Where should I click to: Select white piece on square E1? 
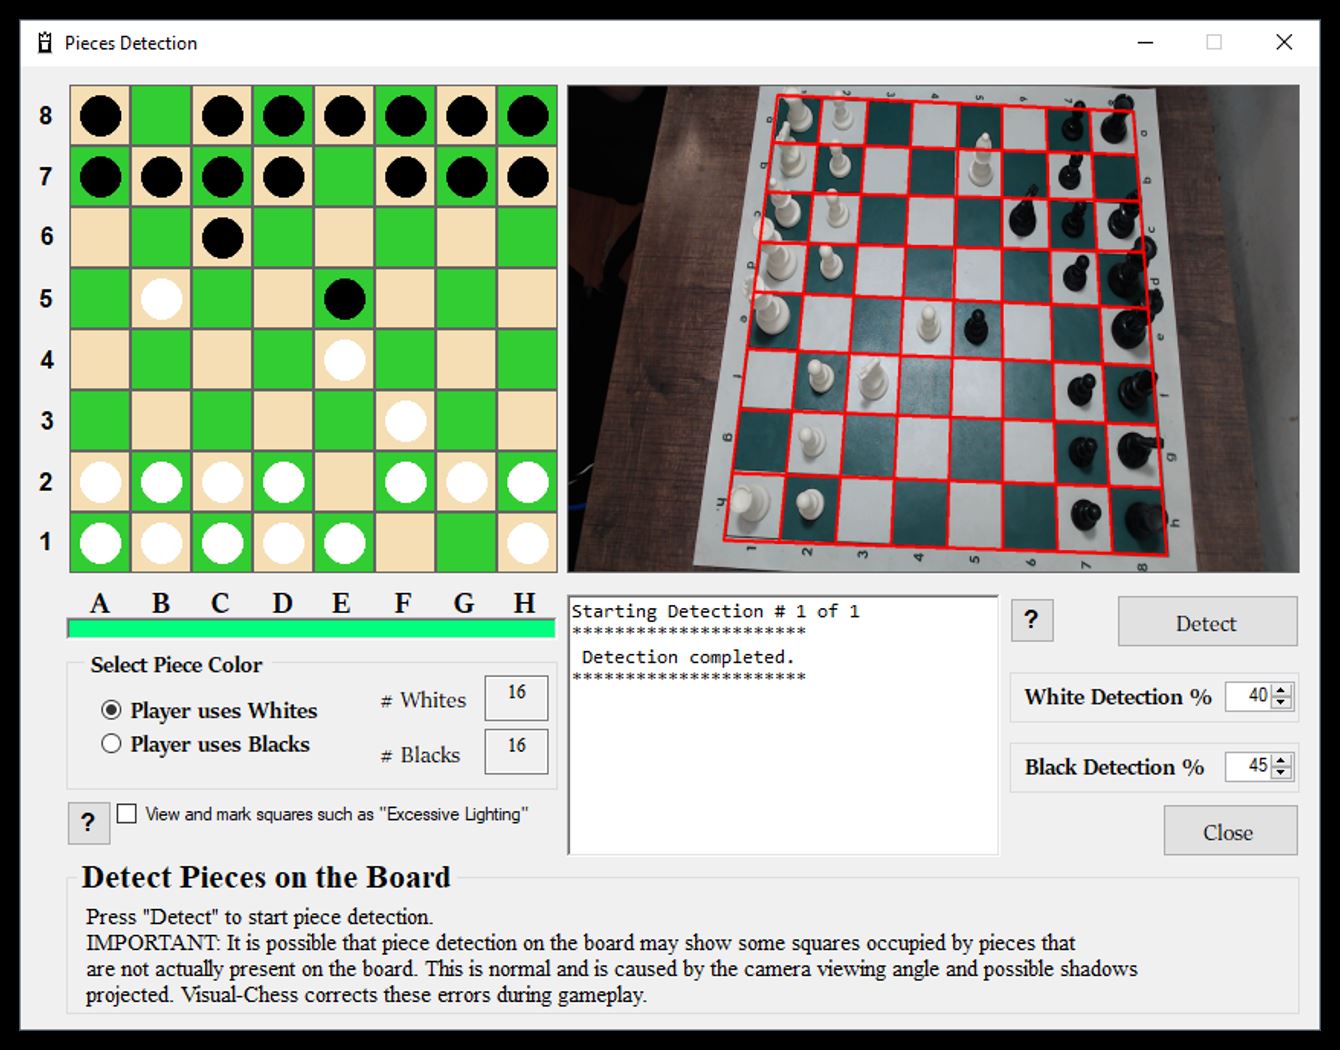coord(344,543)
